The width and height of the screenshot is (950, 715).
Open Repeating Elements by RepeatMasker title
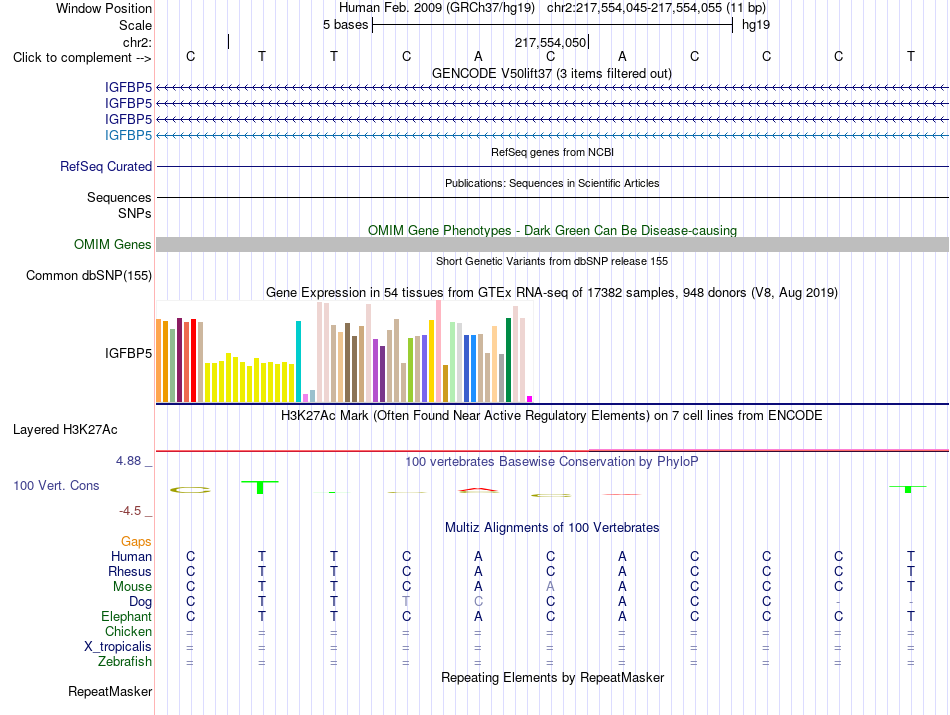coord(552,677)
